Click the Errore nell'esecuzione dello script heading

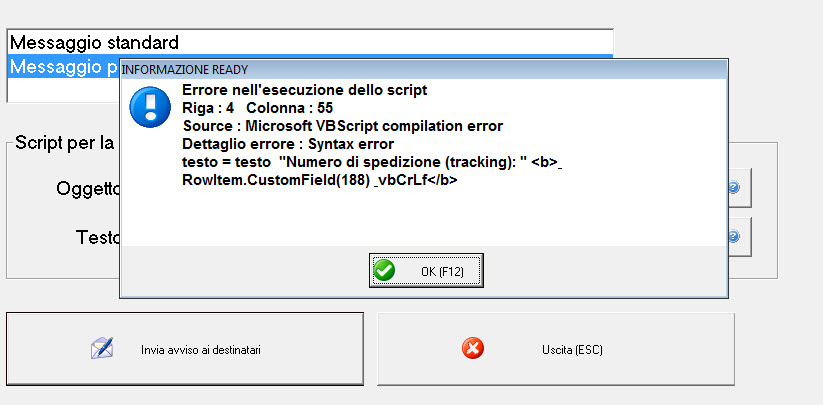(304, 90)
